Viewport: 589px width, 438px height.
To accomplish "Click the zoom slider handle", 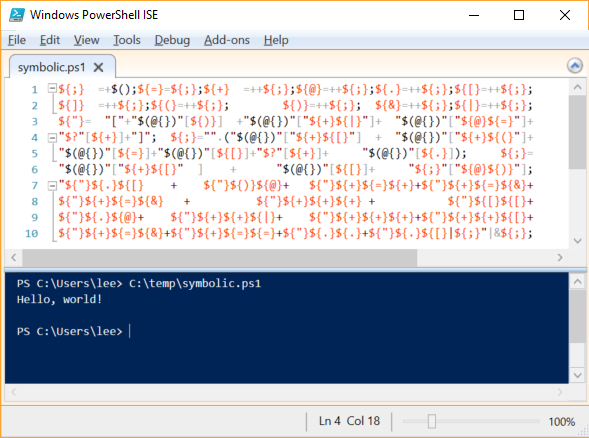I will [432, 421].
